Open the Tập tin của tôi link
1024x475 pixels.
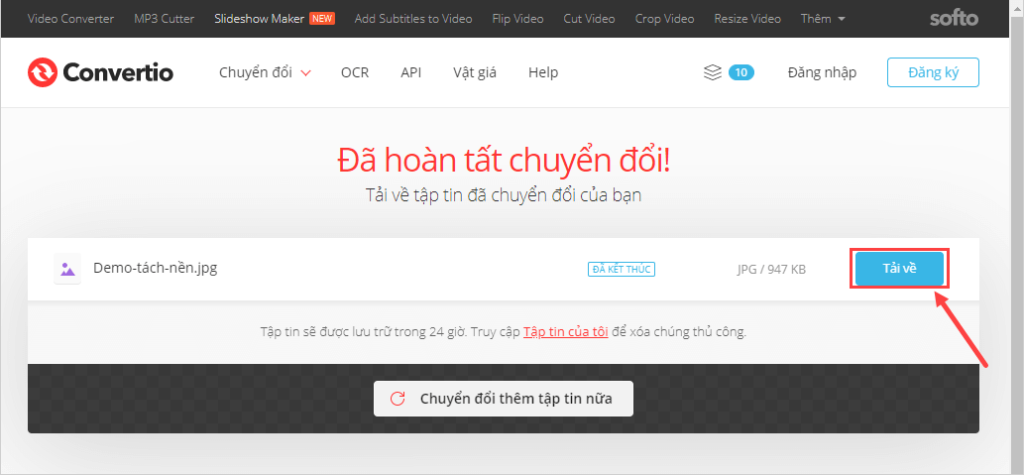click(x=565, y=331)
